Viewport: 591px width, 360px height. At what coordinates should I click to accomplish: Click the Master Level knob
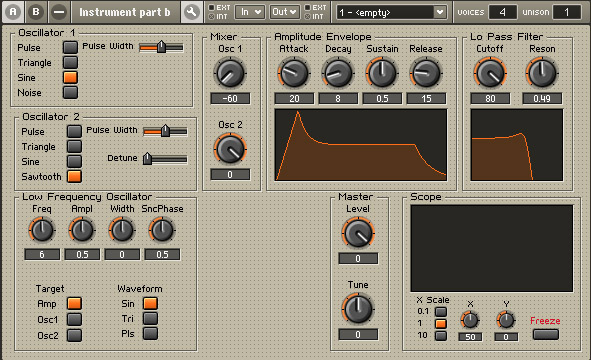tap(358, 233)
